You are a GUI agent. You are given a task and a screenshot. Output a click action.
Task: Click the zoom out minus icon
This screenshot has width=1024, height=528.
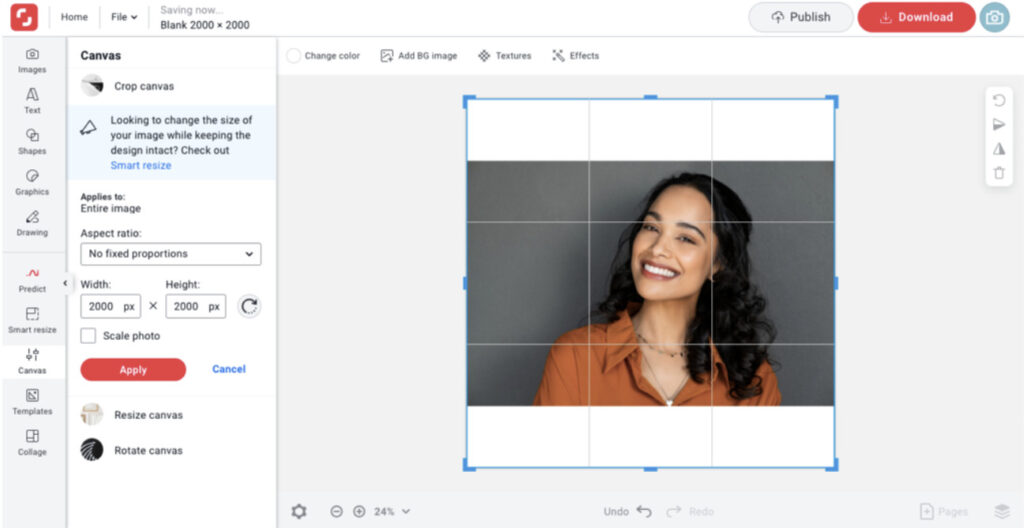[x=336, y=511]
